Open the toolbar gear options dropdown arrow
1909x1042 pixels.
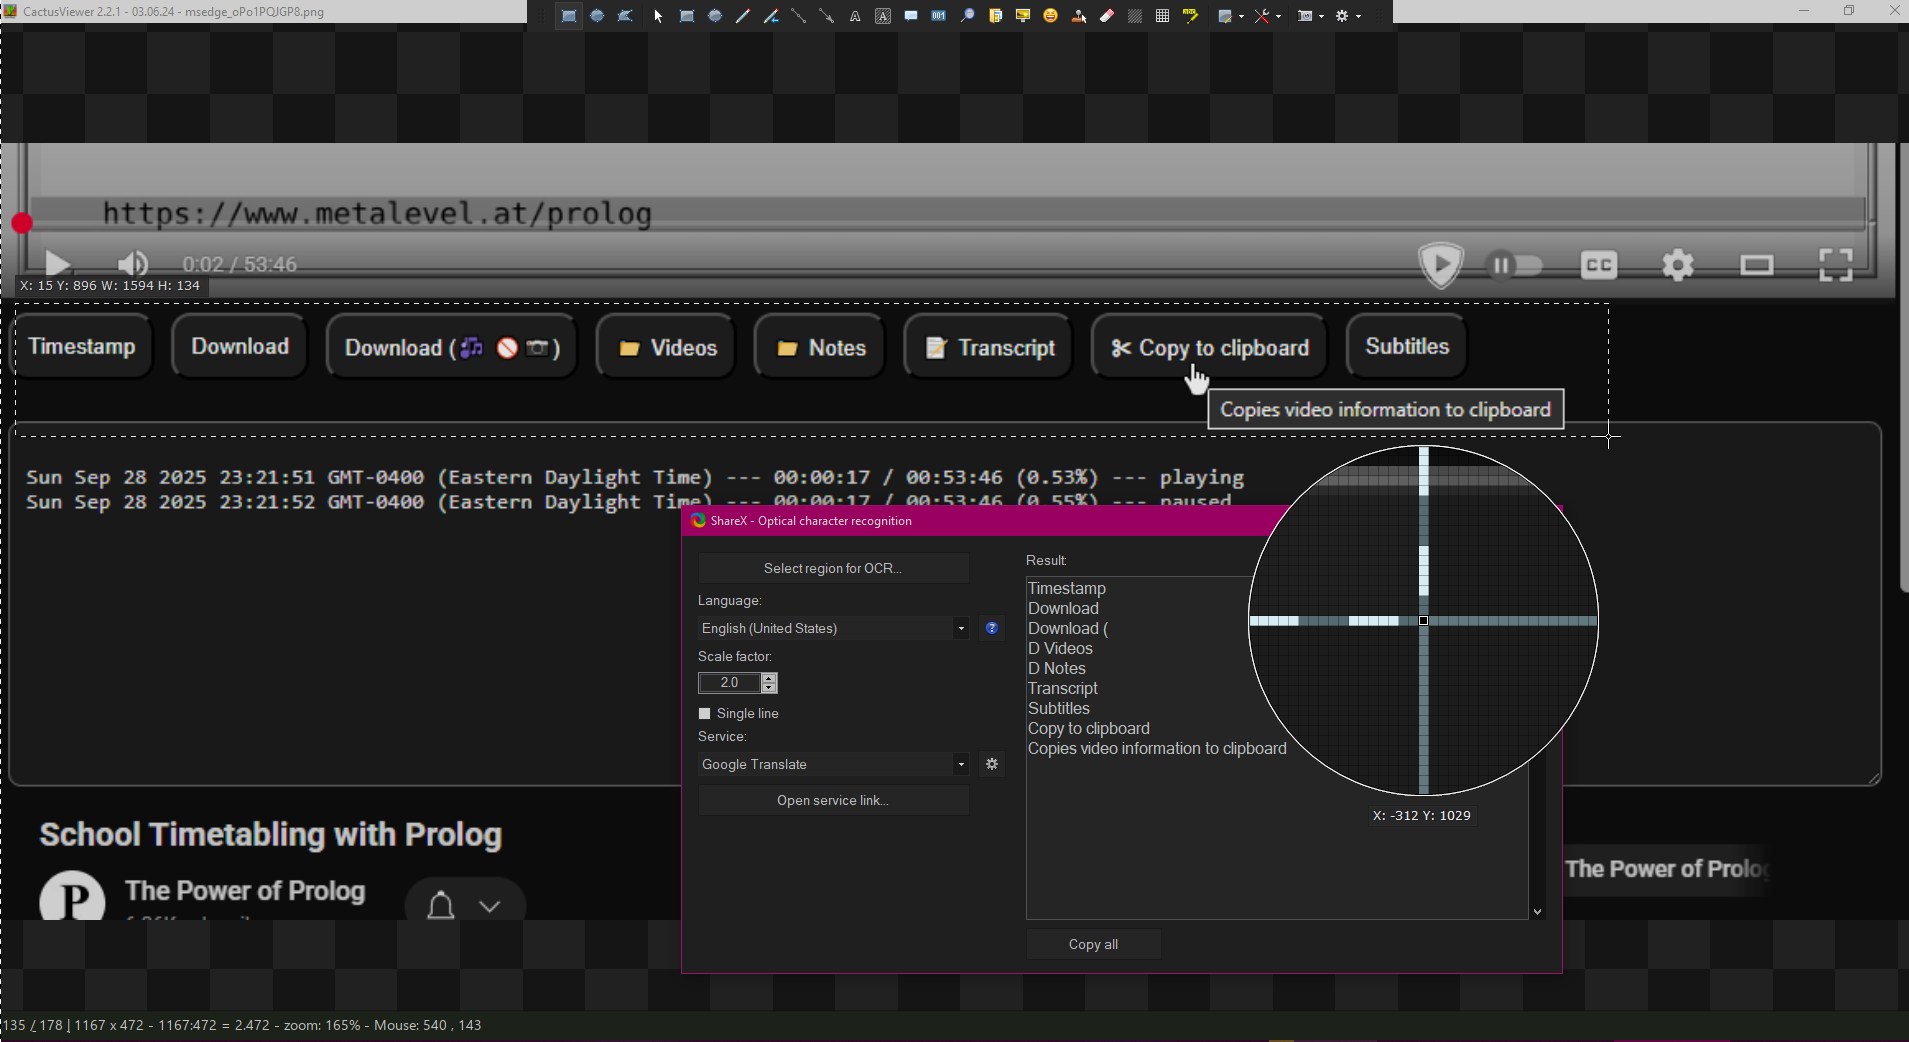pyautogui.click(x=1358, y=16)
